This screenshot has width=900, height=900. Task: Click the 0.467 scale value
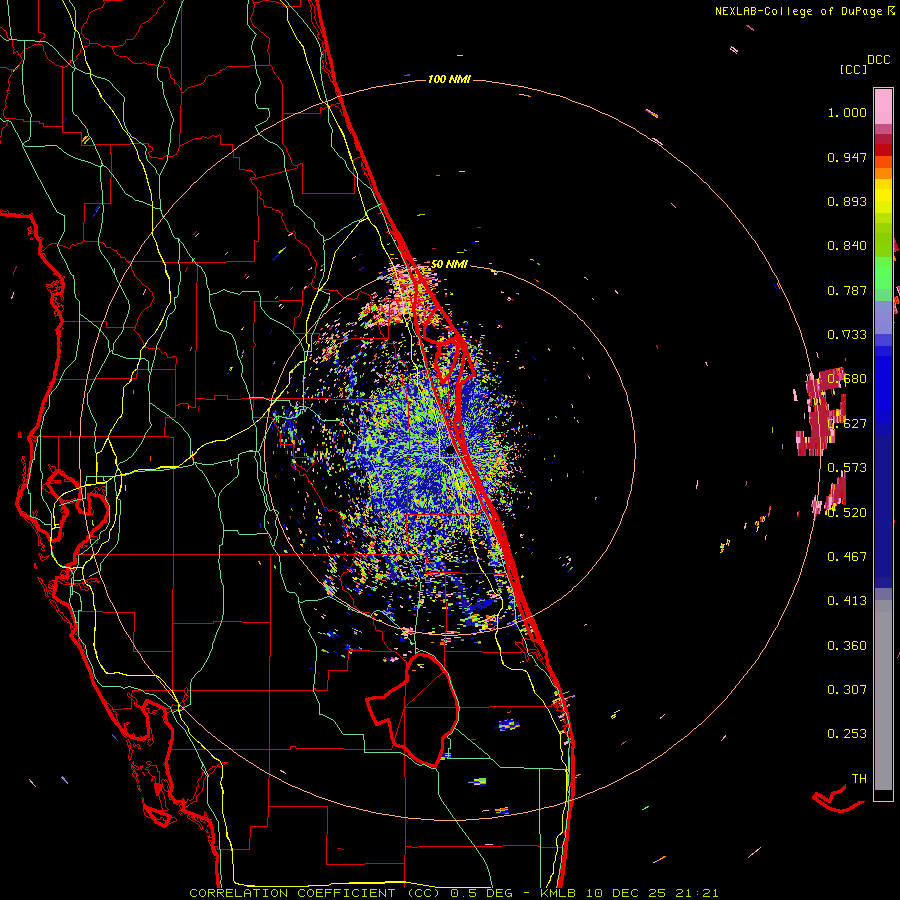(847, 557)
